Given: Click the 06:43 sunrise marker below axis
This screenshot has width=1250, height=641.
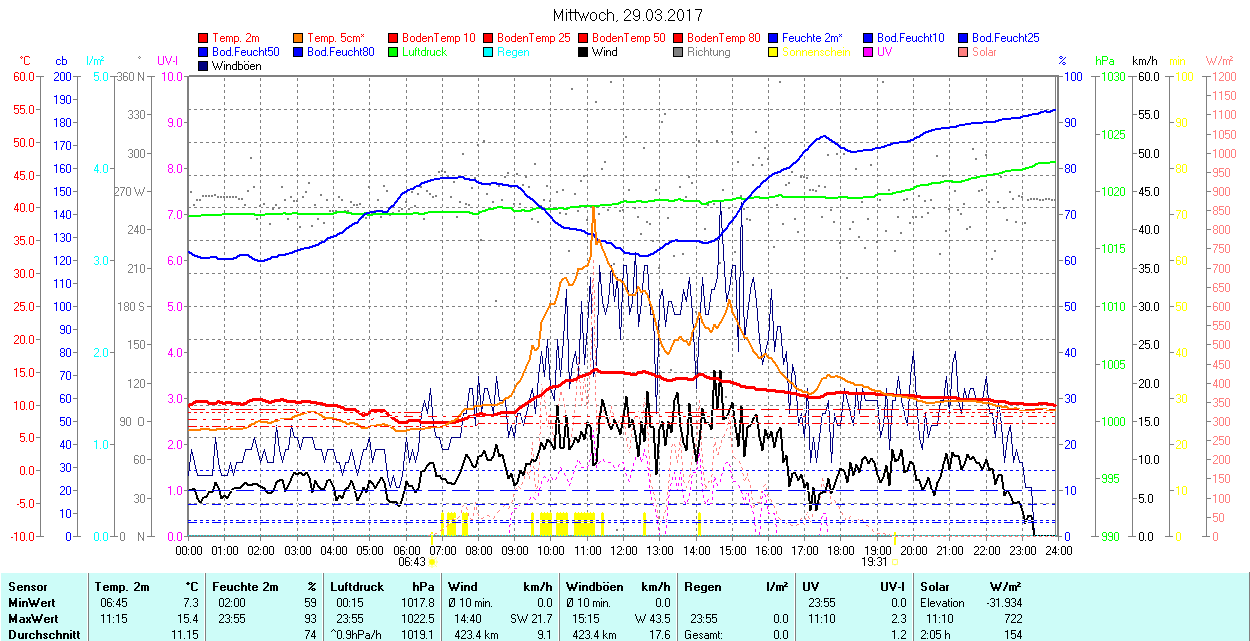Looking at the screenshot, I should 413,562.
